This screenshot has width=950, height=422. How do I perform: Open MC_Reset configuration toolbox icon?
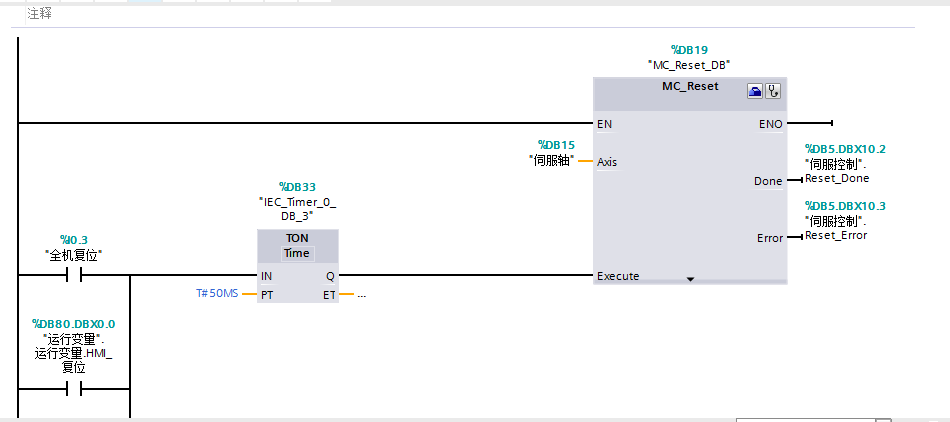(756, 91)
